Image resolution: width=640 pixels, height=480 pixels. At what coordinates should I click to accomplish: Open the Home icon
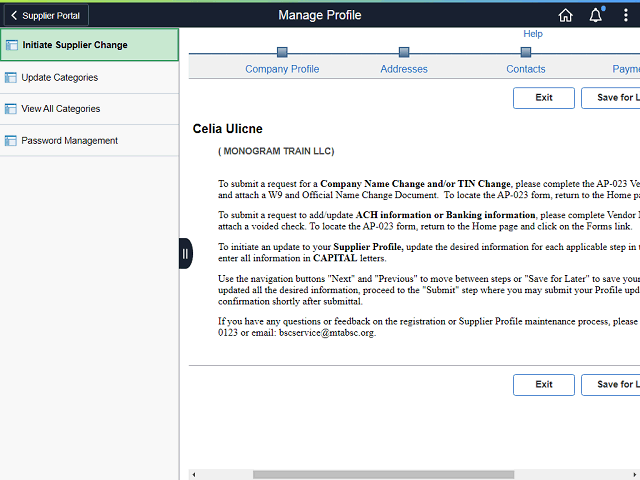click(x=565, y=16)
